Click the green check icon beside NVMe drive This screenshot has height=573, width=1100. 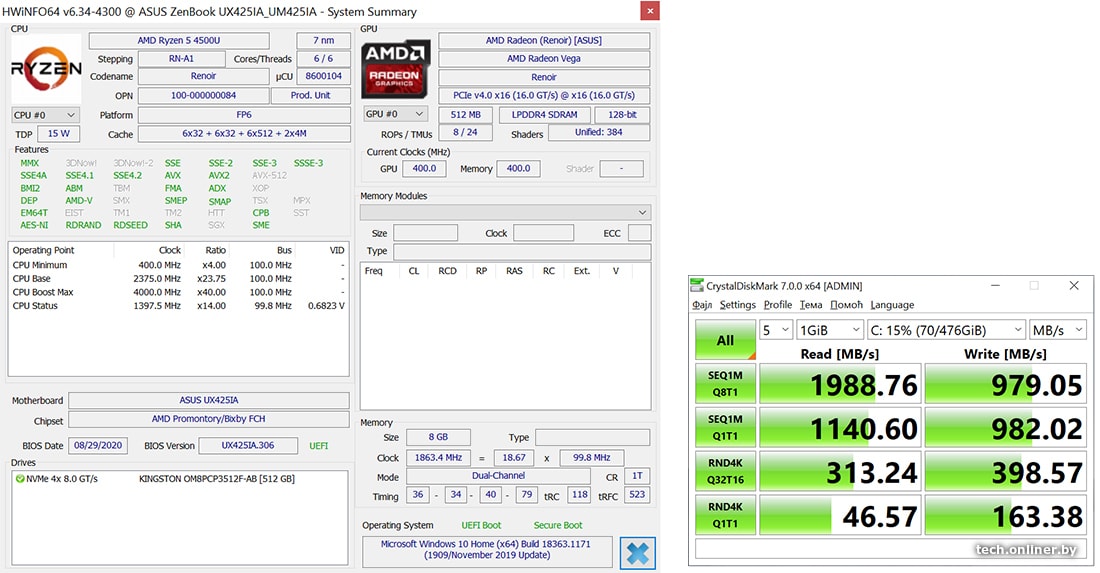point(20,479)
